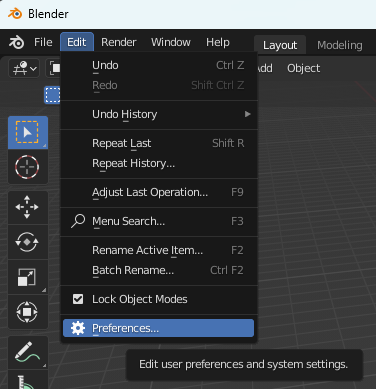
Task: Click the Blender title bar app icon
Action: click(x=15, y=14)
